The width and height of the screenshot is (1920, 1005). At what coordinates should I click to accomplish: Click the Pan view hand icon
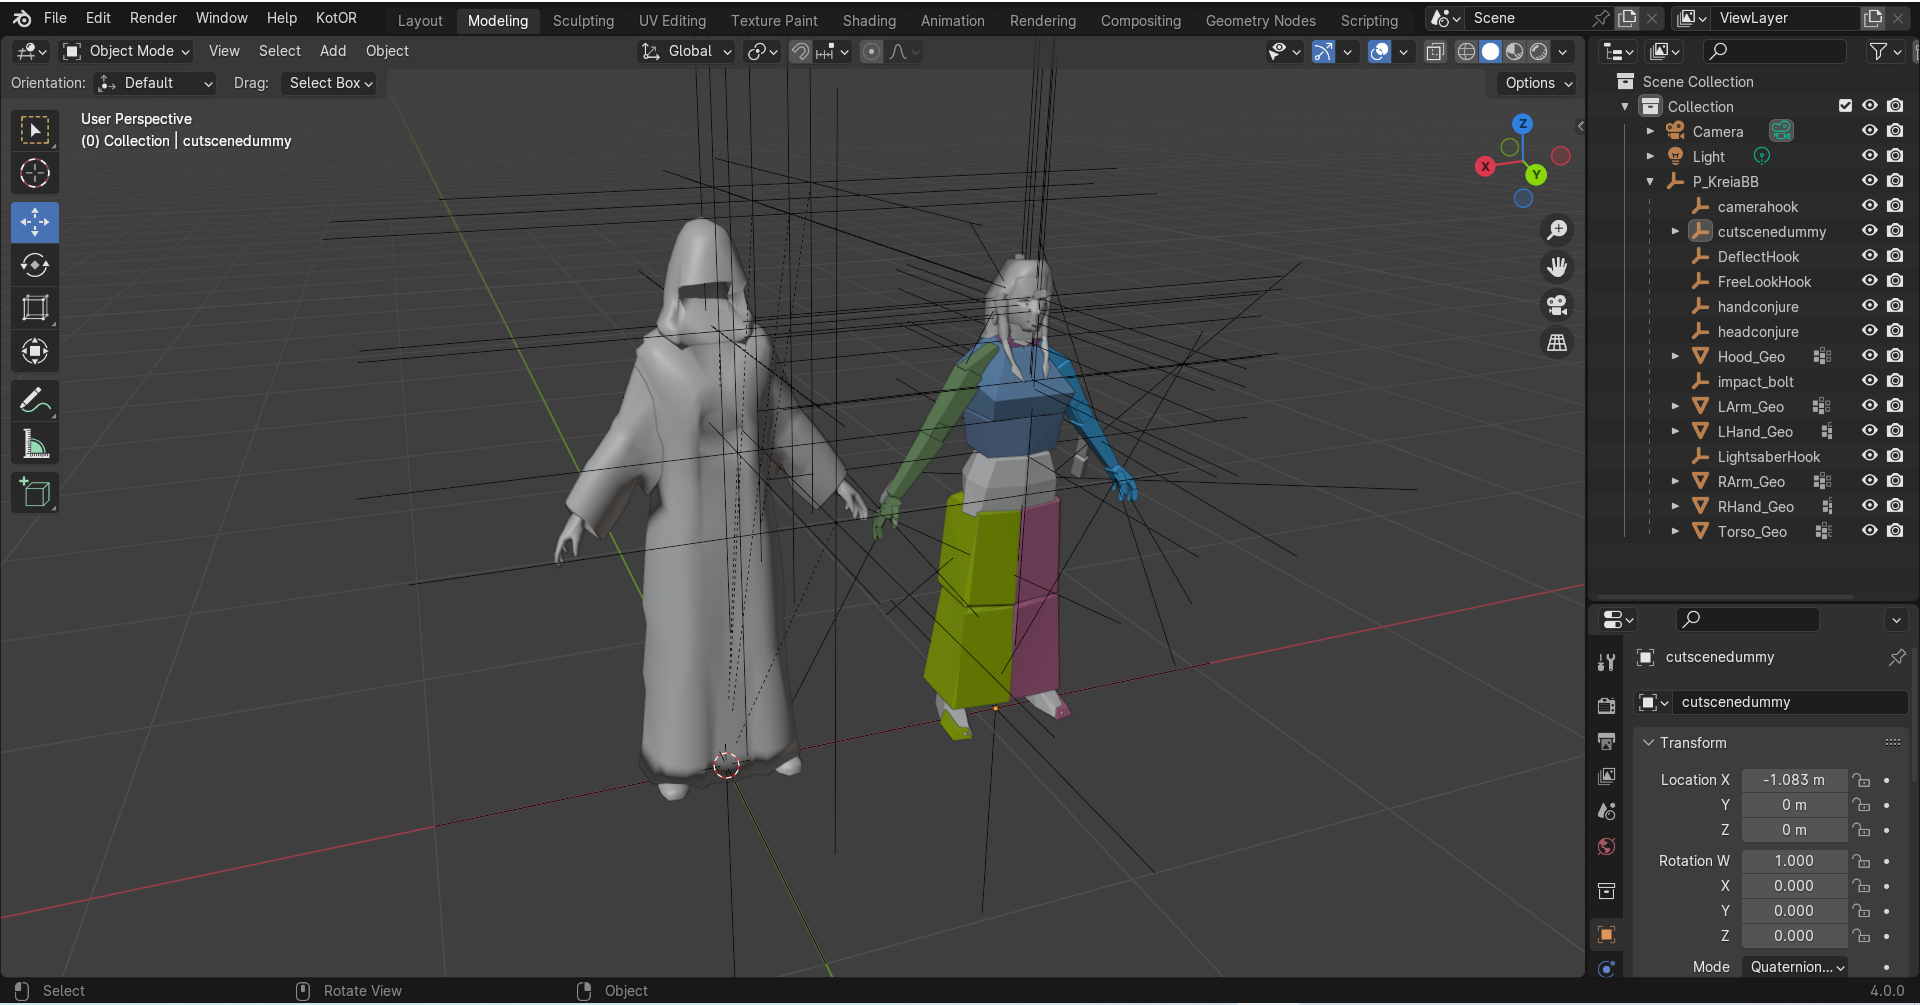pos(1557,267)
